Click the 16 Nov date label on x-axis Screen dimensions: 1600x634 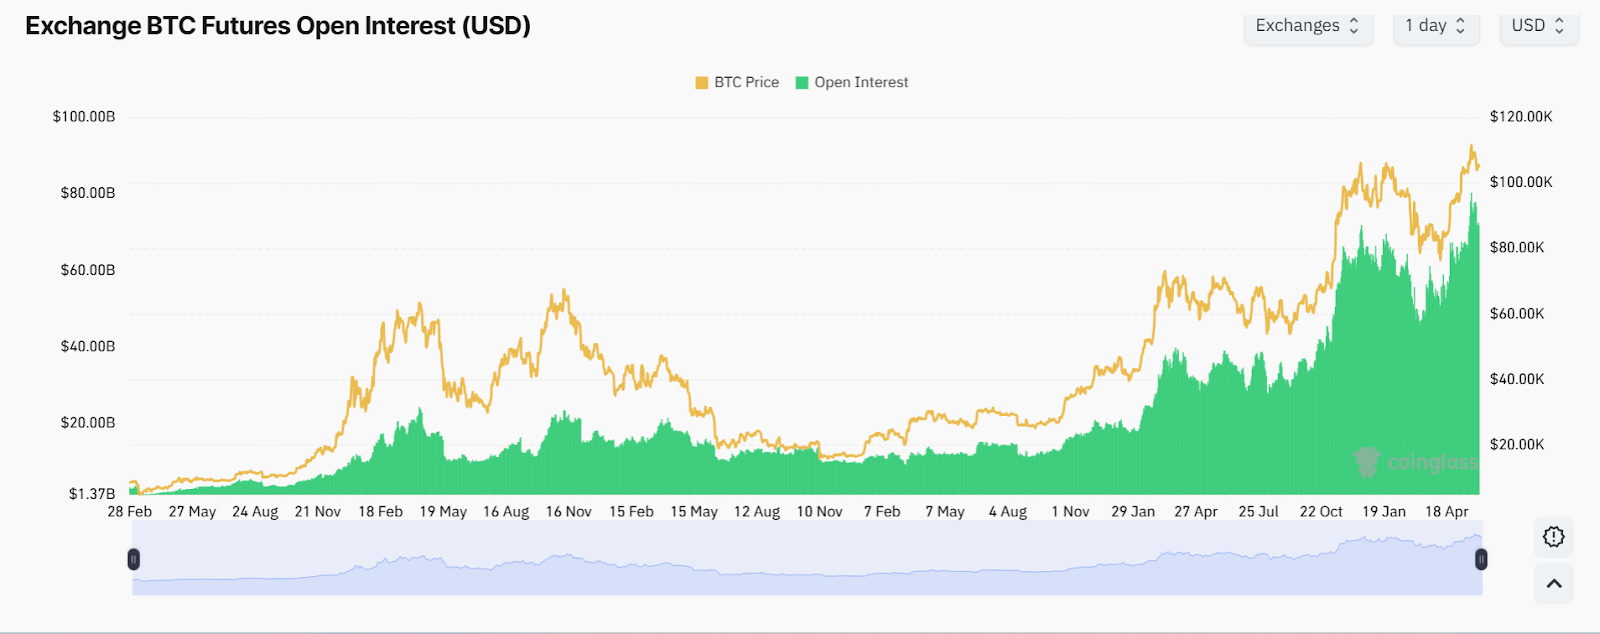point(568,512)
